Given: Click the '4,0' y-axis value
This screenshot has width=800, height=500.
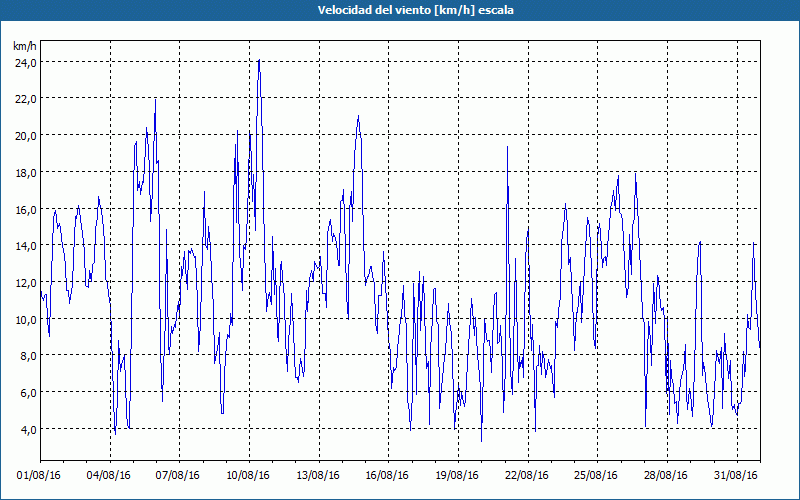Looking at the screenshot, I should click(29, 430).
